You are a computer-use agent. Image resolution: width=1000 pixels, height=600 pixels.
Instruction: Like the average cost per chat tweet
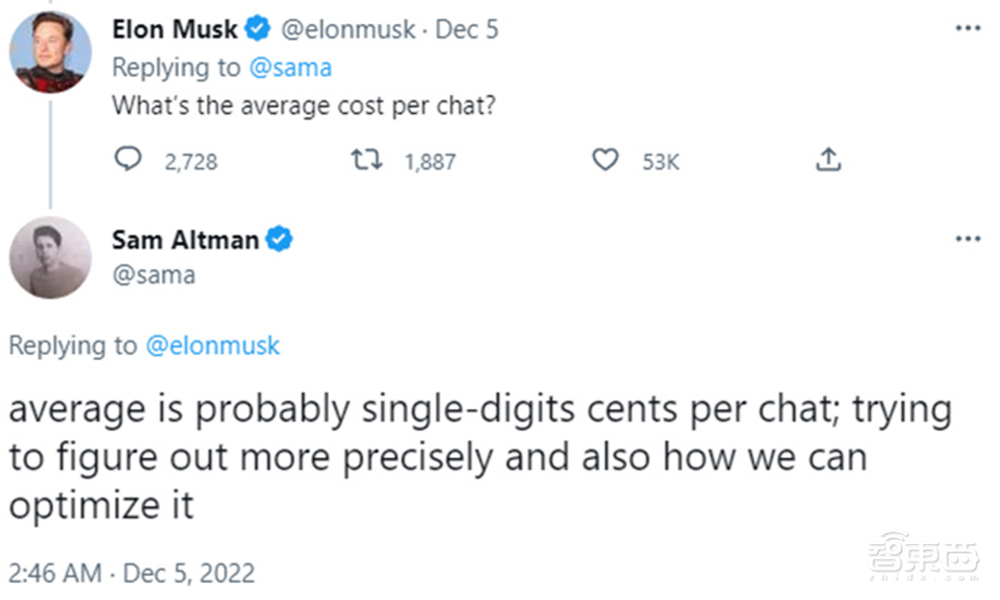605,160
